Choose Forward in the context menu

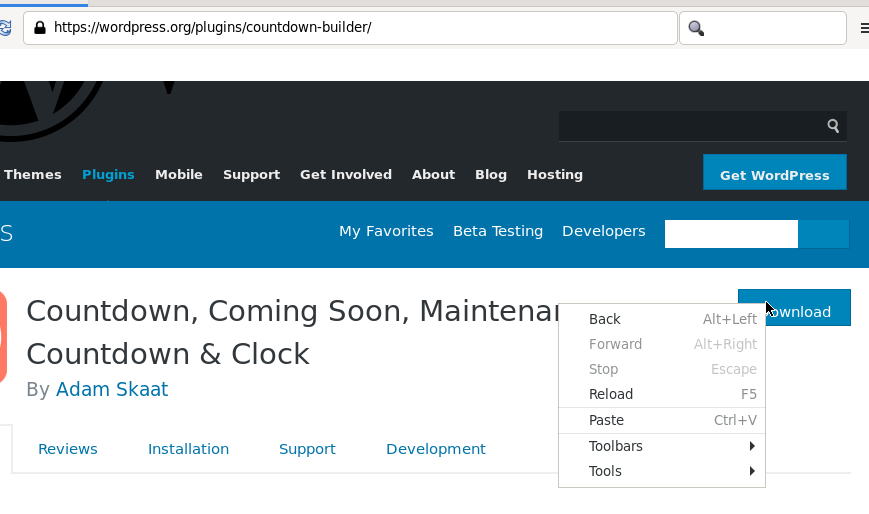(x=662, y=344)
